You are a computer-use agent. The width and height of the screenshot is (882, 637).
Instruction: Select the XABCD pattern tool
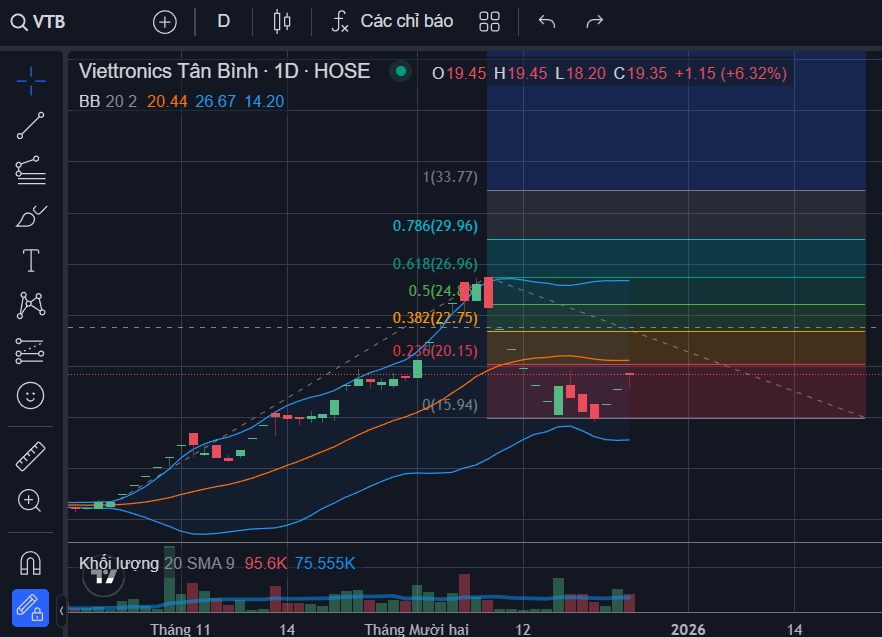(x=31, y=305)
